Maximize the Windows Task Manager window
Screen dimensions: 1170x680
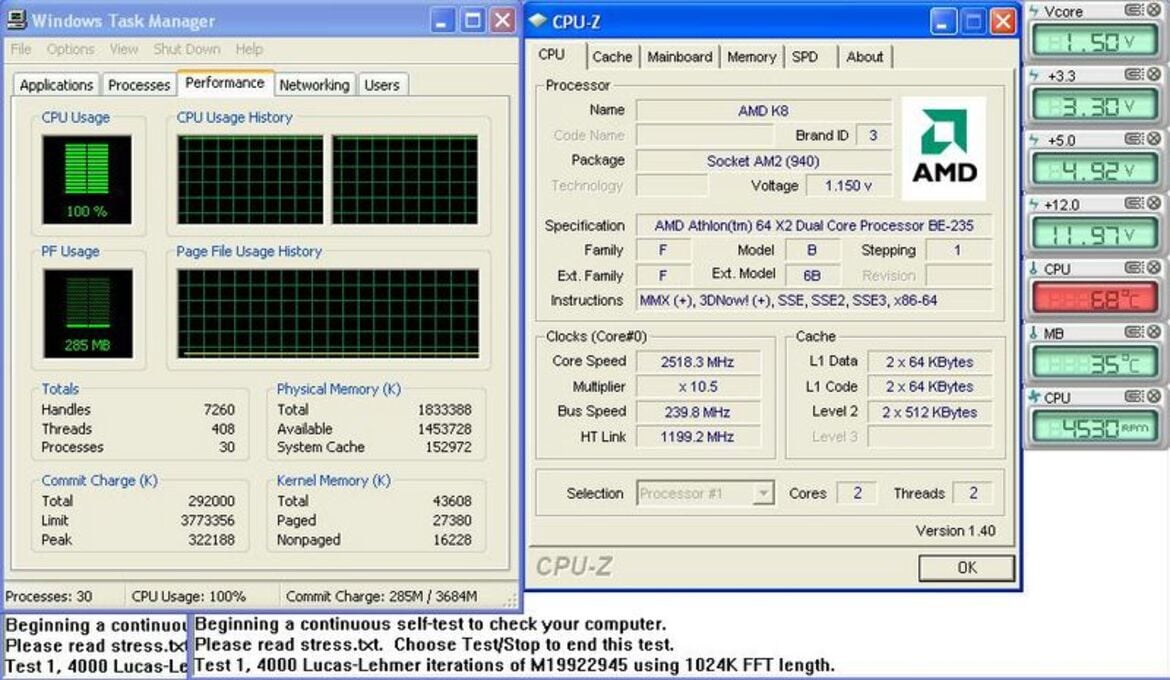[x=472, y=20]
